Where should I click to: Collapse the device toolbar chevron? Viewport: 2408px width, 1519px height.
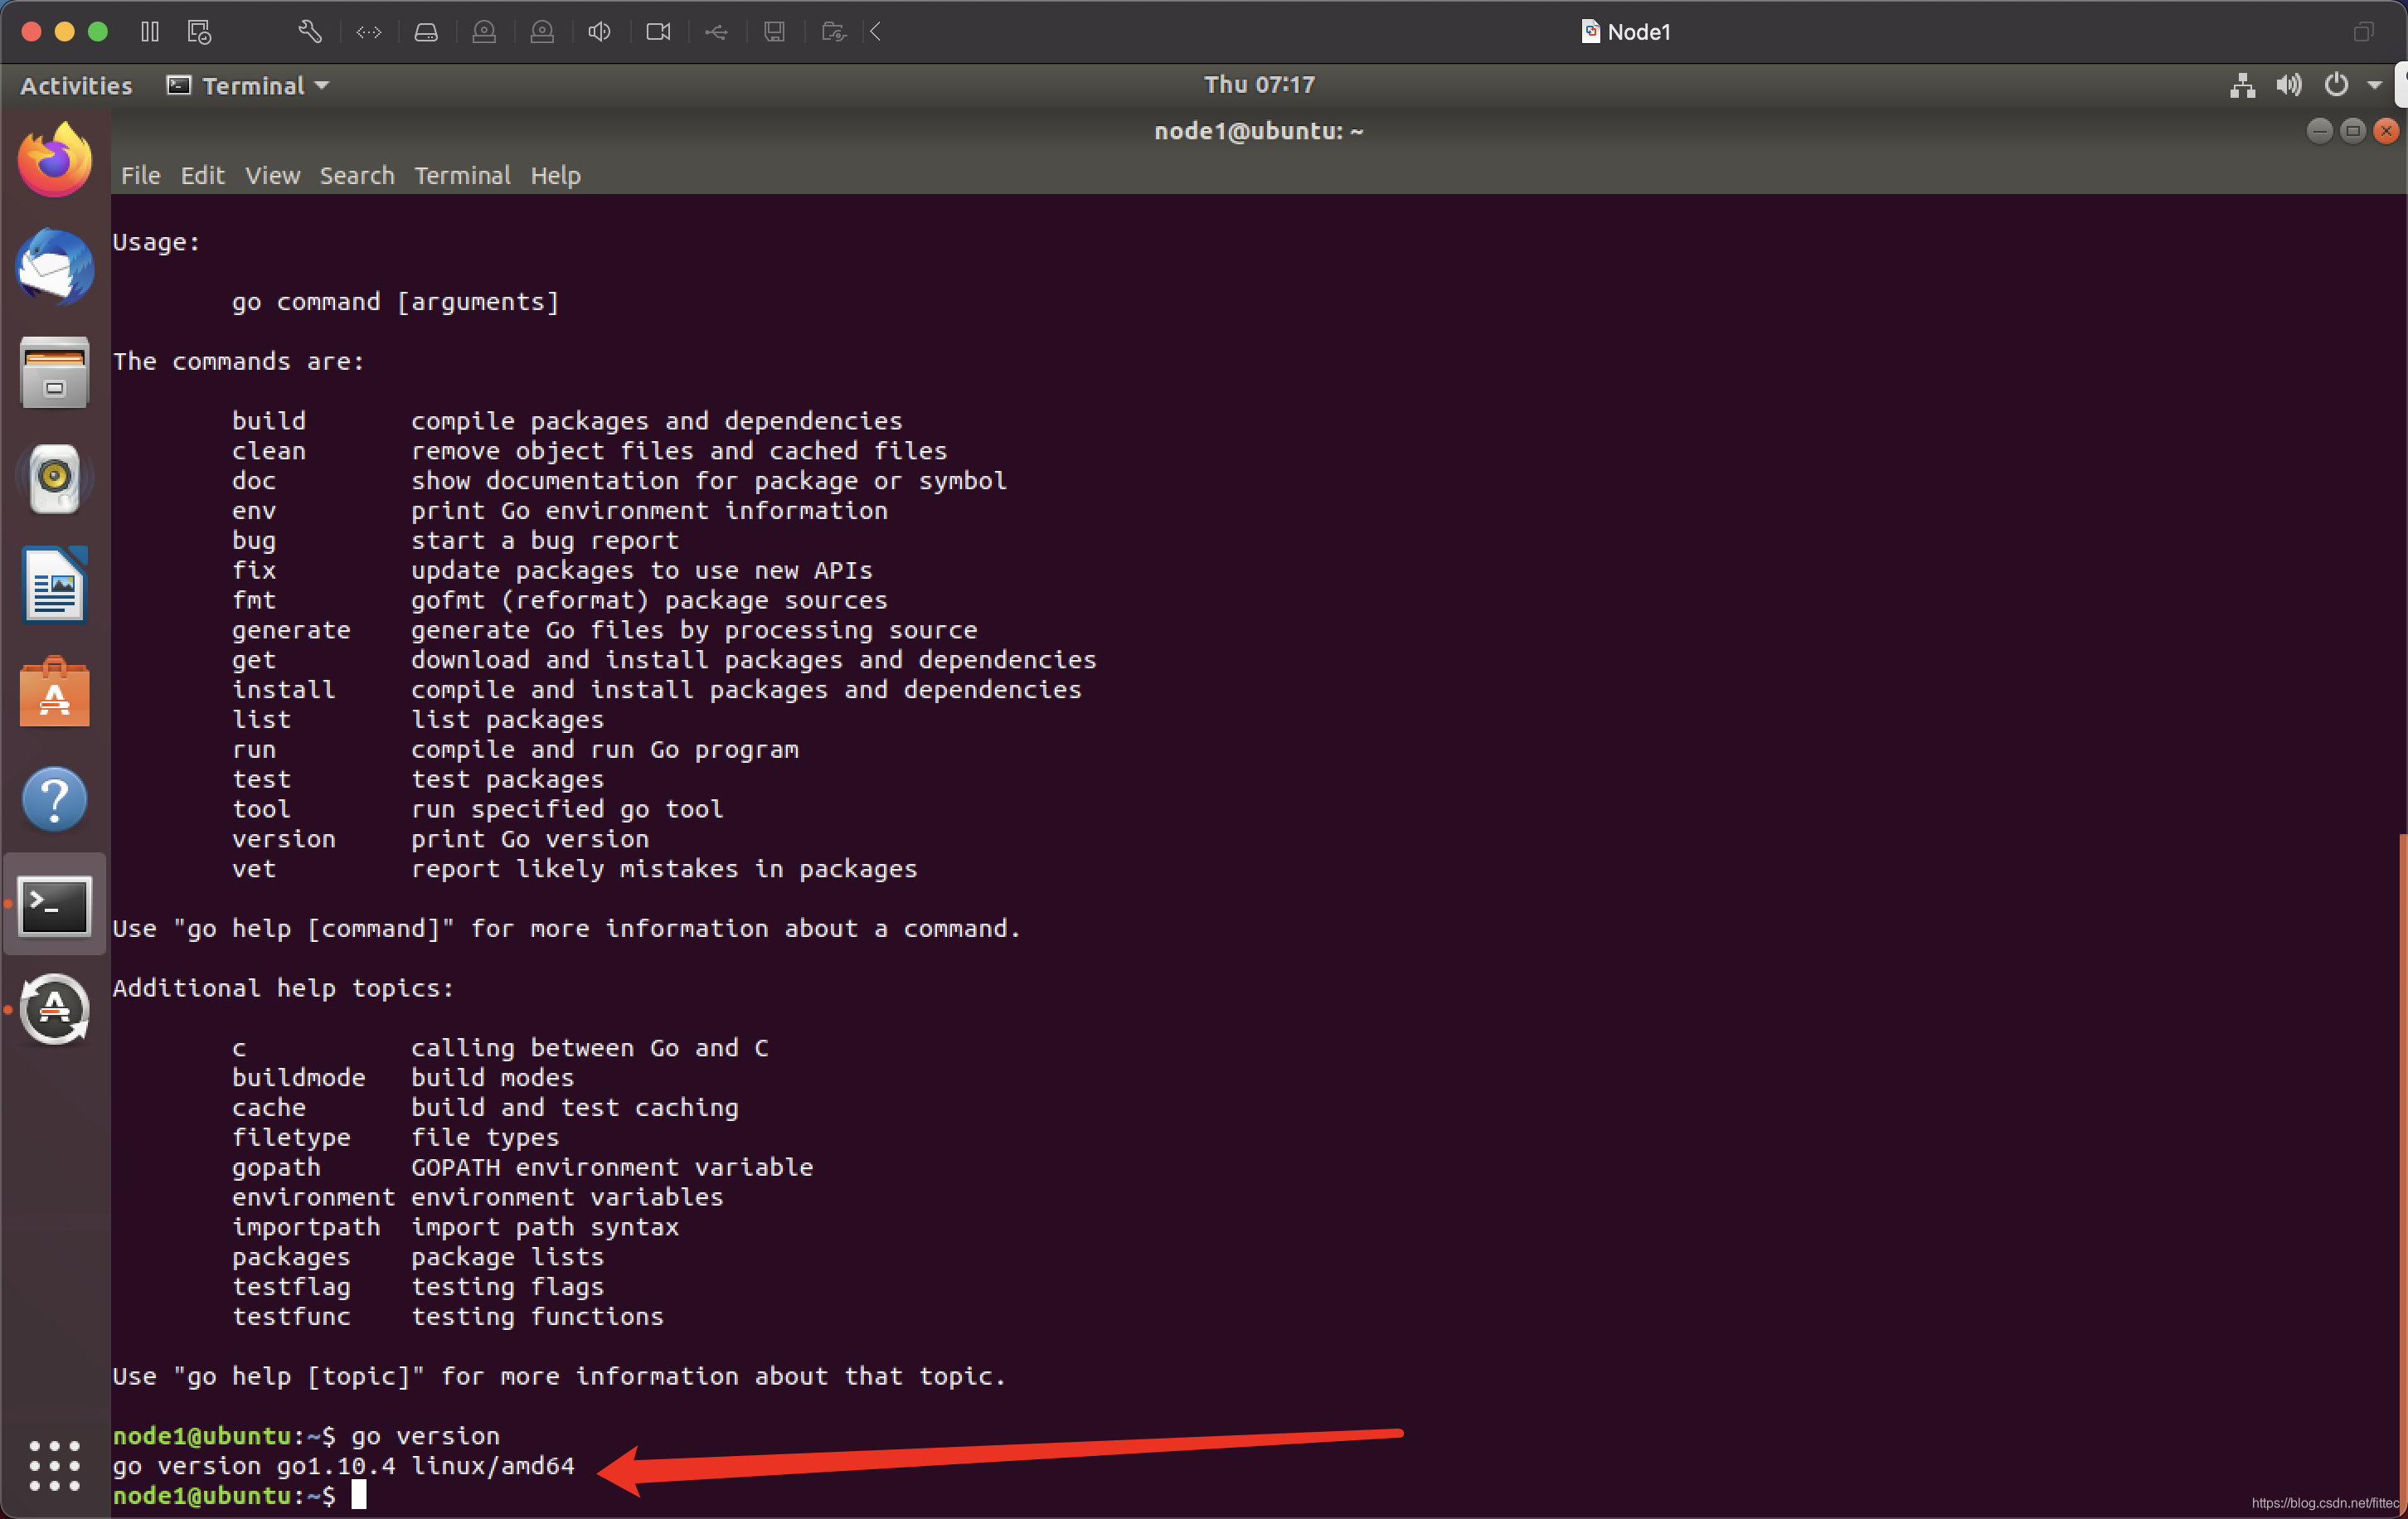pyautogui.click(x=876, y=32)
